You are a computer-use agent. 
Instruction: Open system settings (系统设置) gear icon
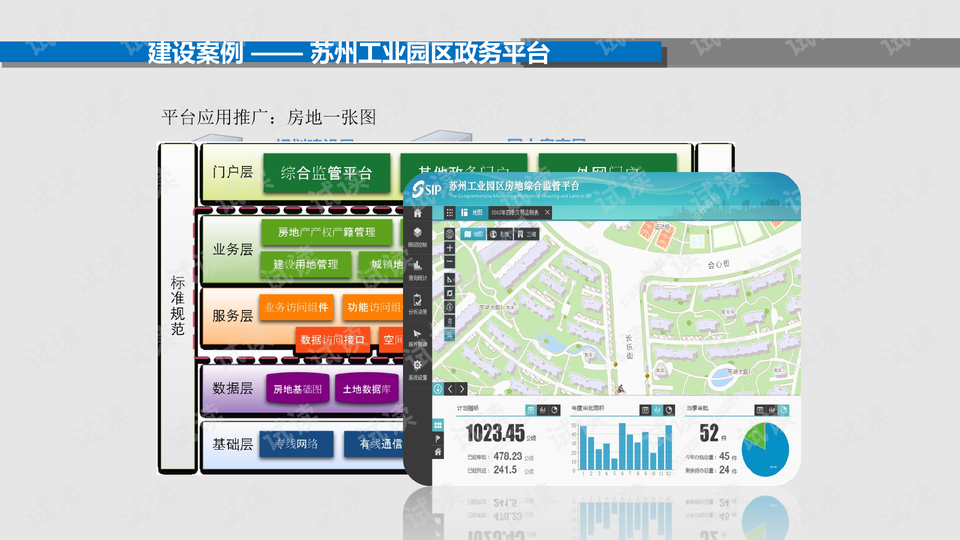[x=417, y=368]
